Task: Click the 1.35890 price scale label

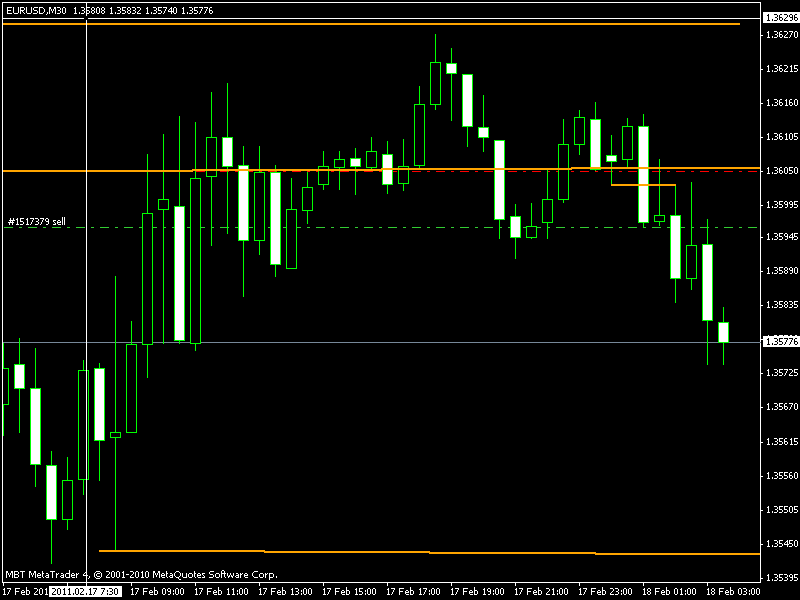Action: [782, 271]
